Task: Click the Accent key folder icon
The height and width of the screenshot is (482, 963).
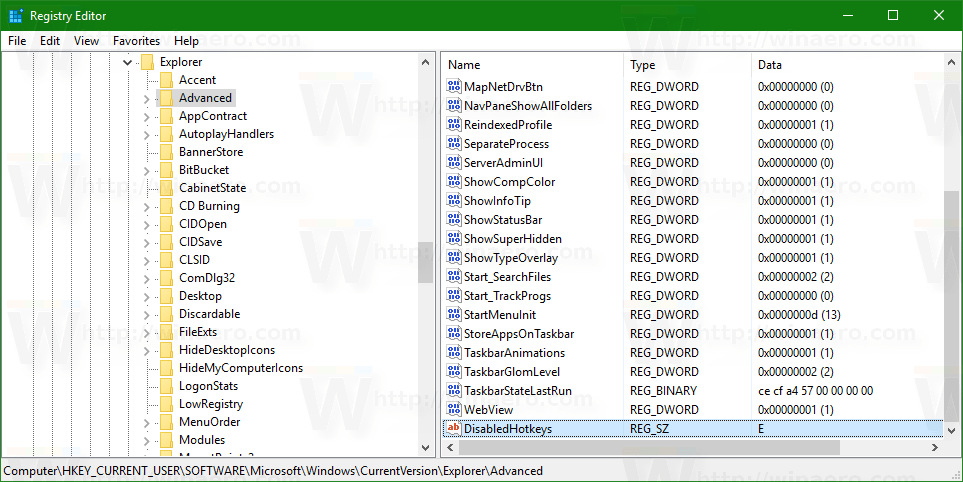Action: 166,80
